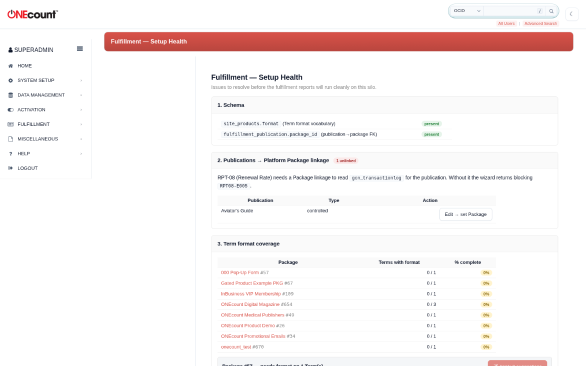The height and width of the screenshot is (366, 586).
Task: Click the '3. Term format coverage' heading
Action: 249,244
